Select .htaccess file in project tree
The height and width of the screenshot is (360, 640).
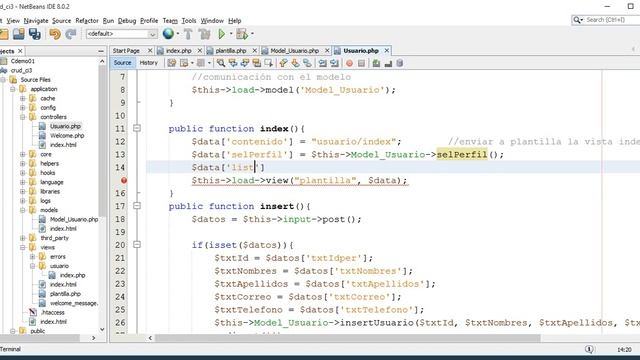click(53, 312)
